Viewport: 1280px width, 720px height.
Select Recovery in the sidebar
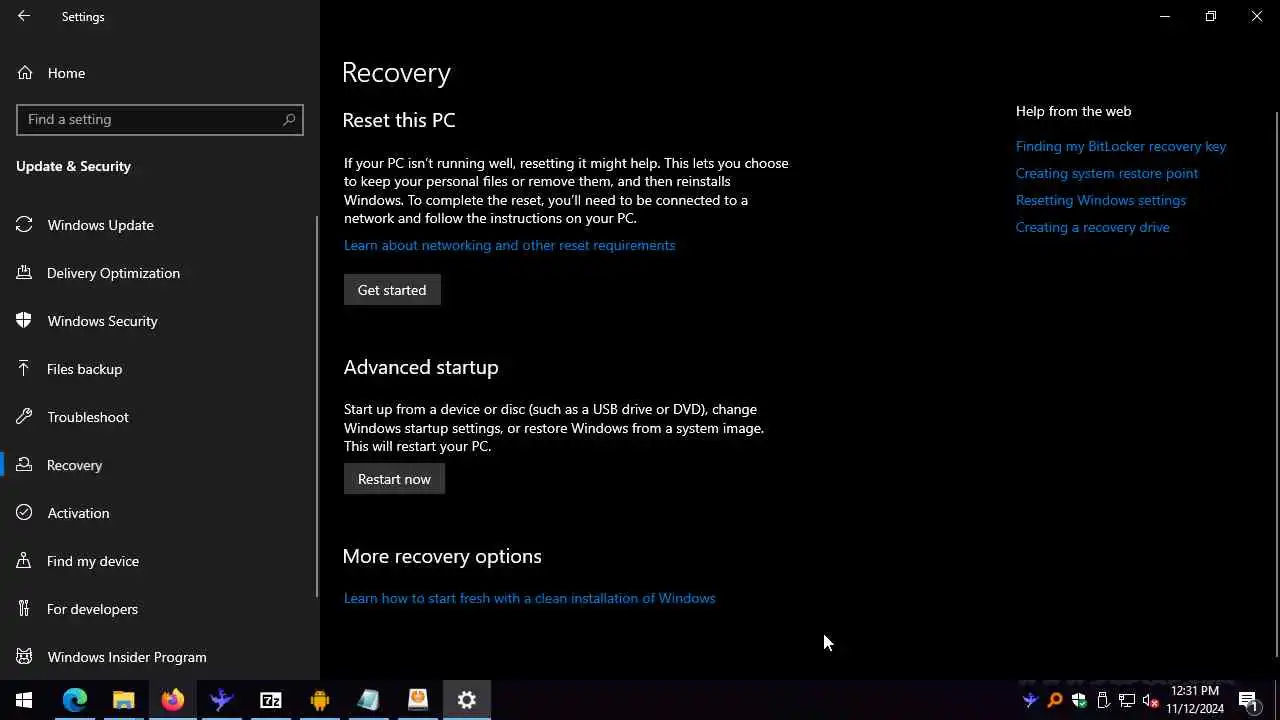click(158, 465)
